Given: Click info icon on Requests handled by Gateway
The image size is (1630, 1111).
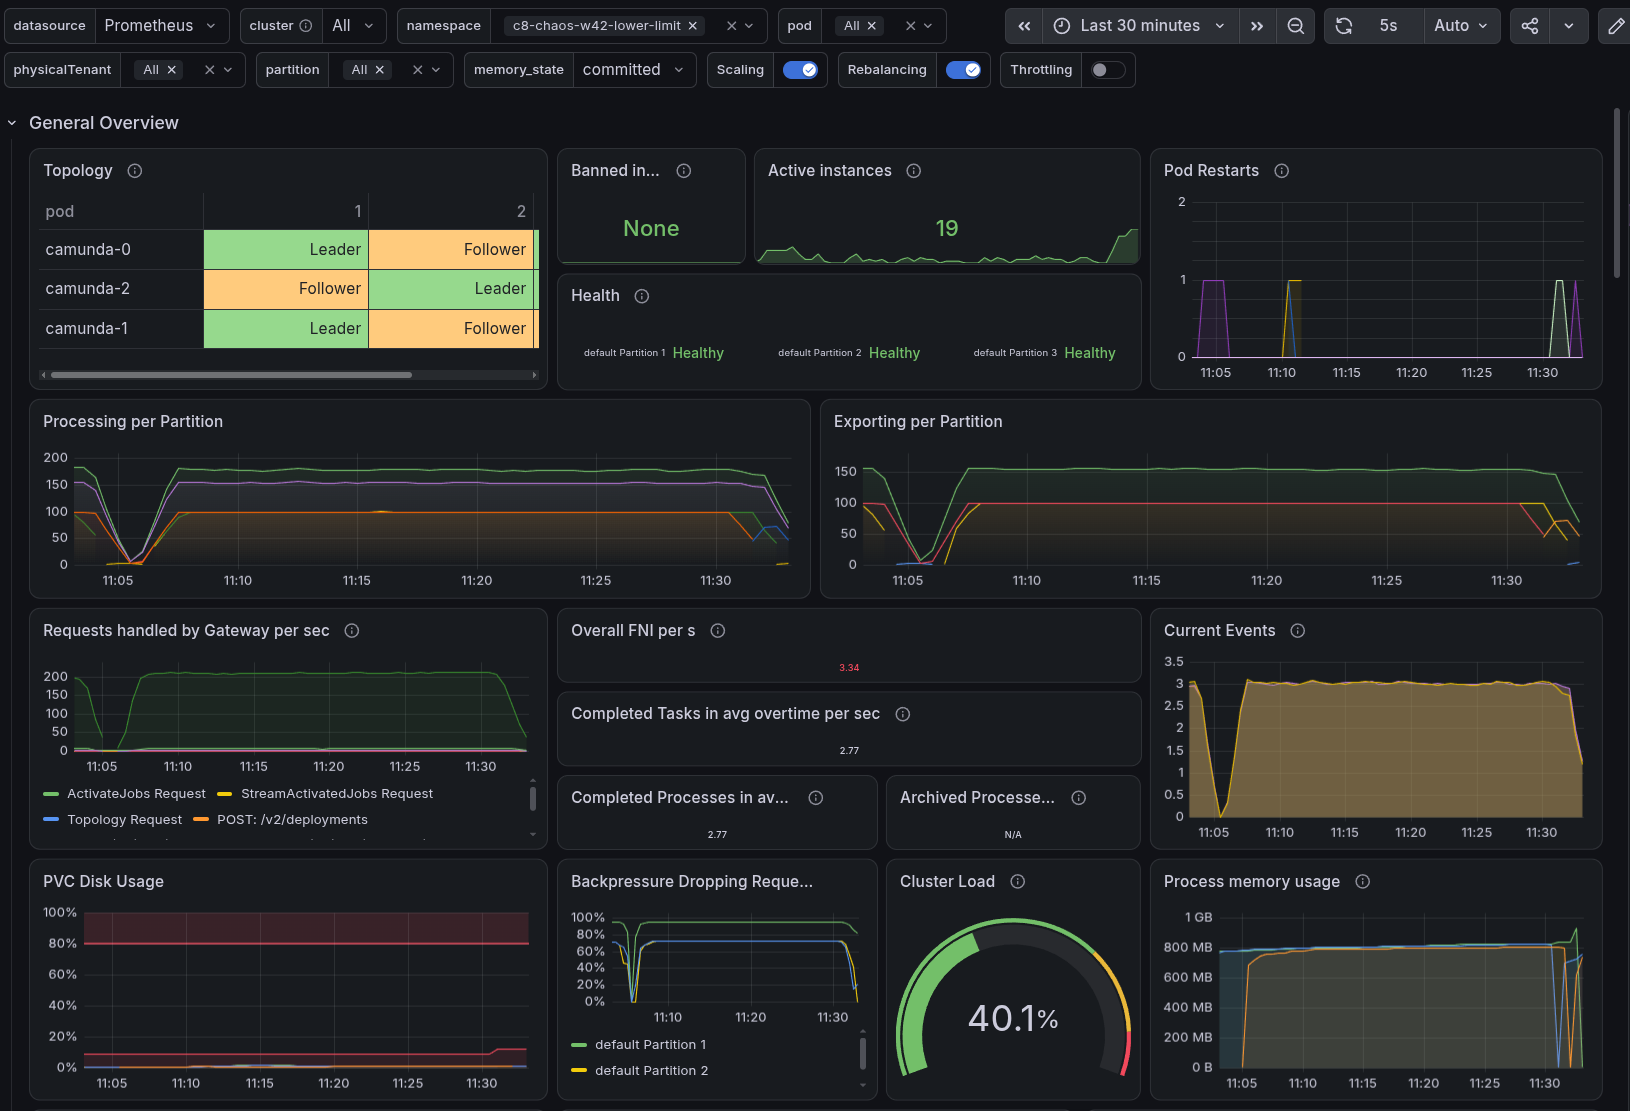Looking at the screenshot, I should click(x=352, y=631).
